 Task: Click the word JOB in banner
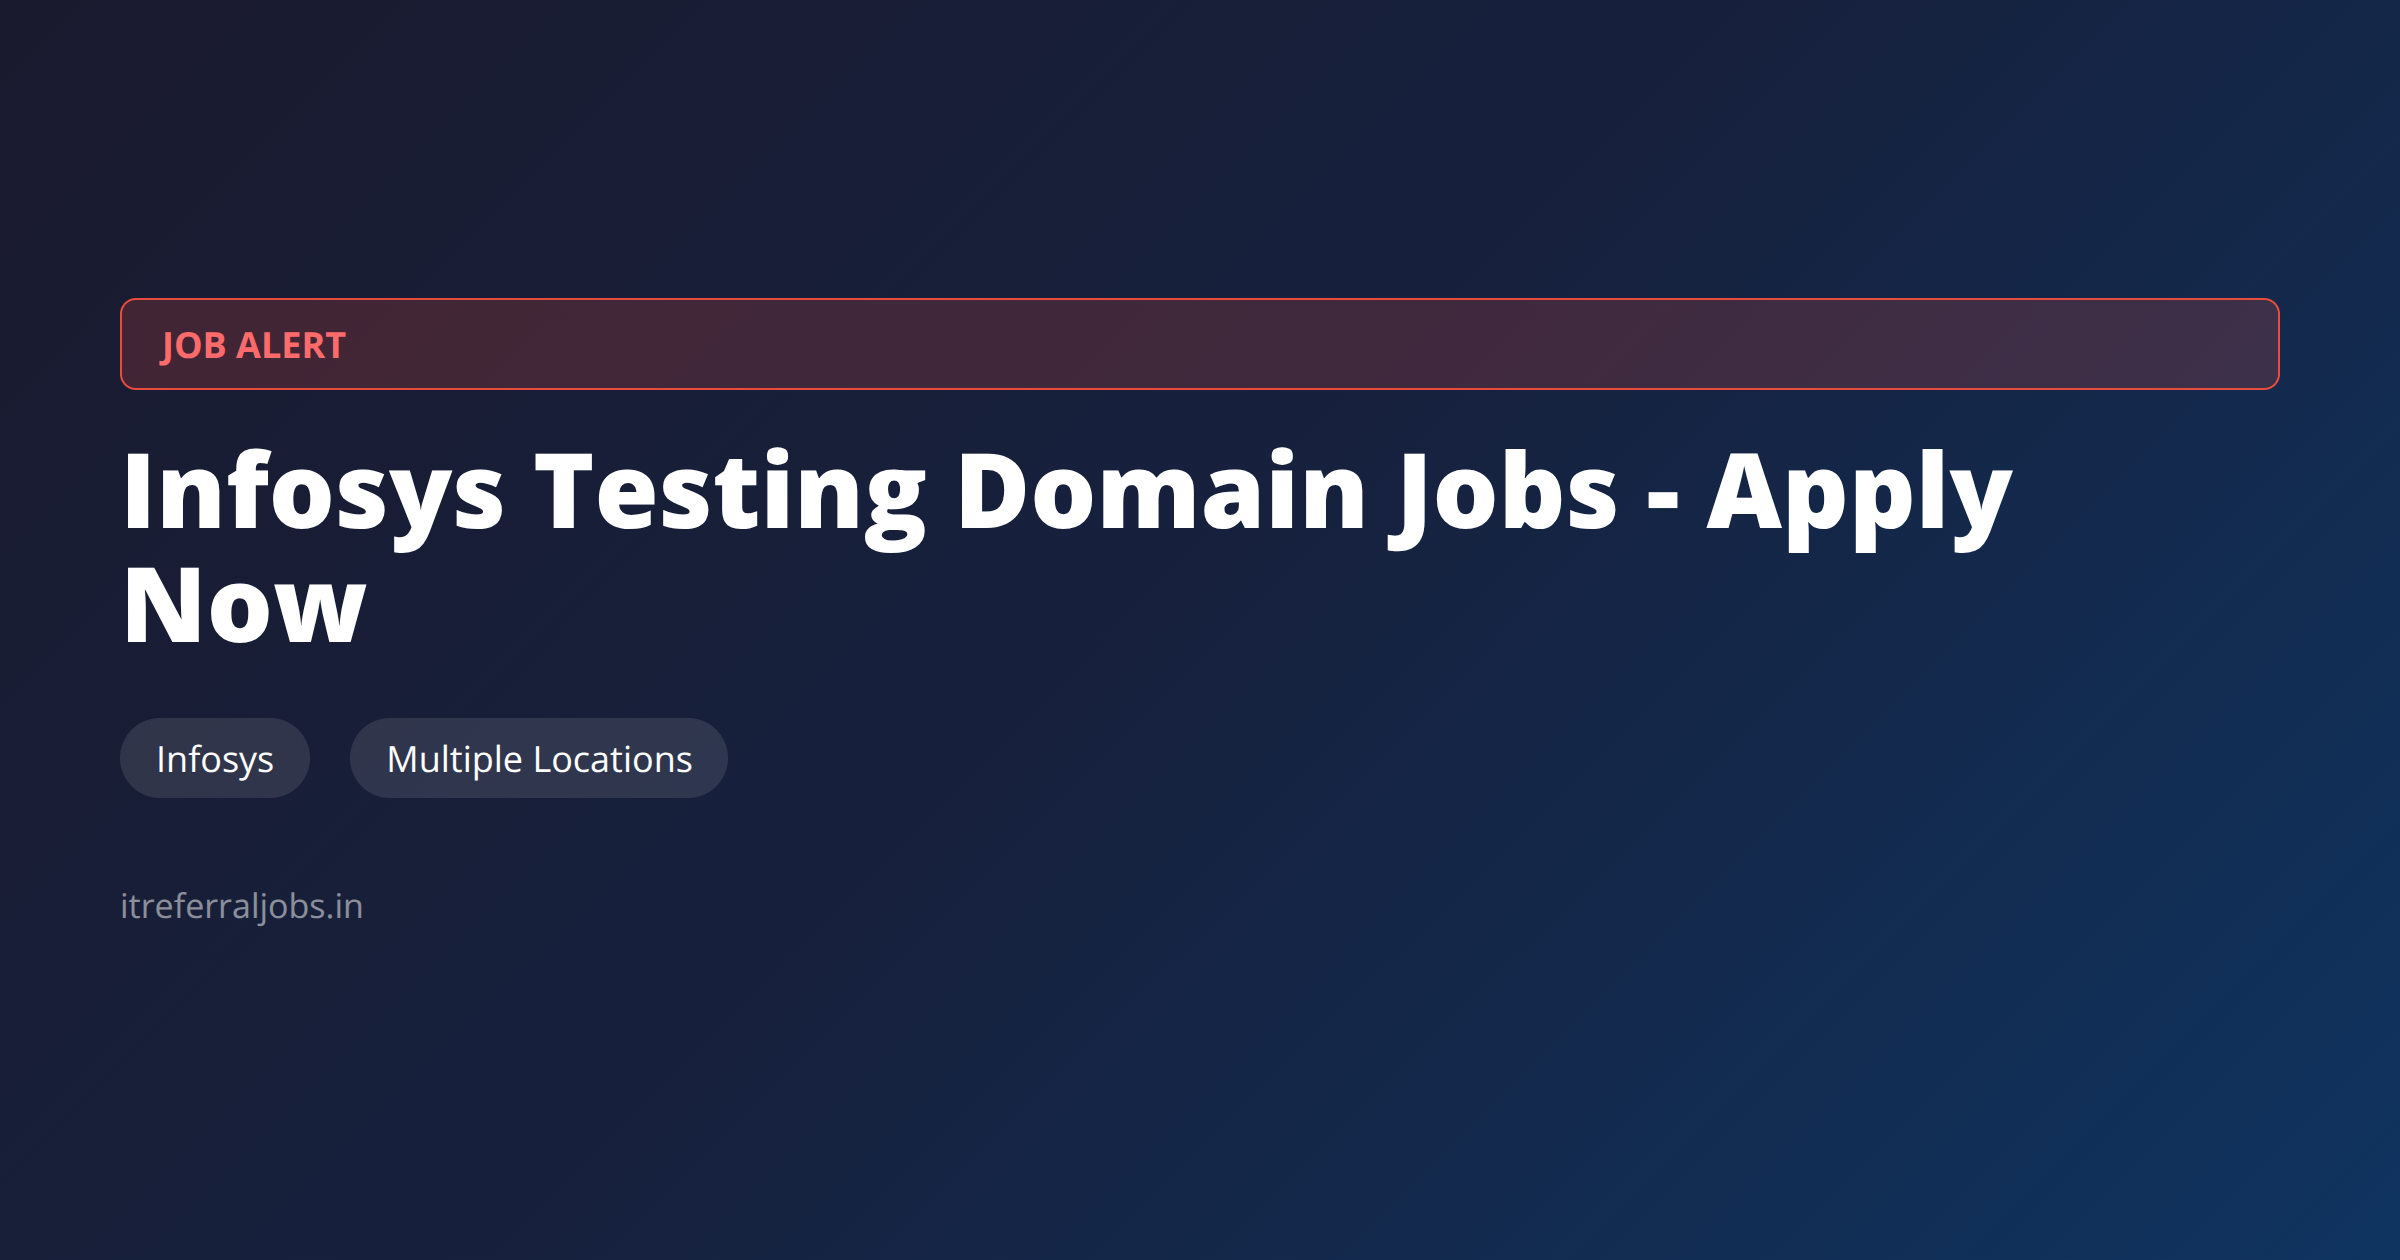click(x=194, y=345)
